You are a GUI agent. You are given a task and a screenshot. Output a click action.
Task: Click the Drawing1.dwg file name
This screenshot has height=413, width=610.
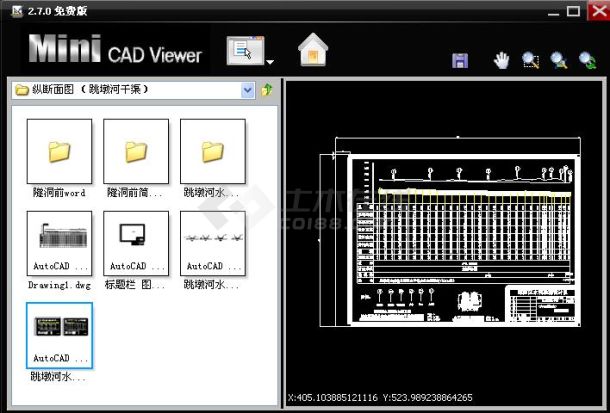pos(60,285)
